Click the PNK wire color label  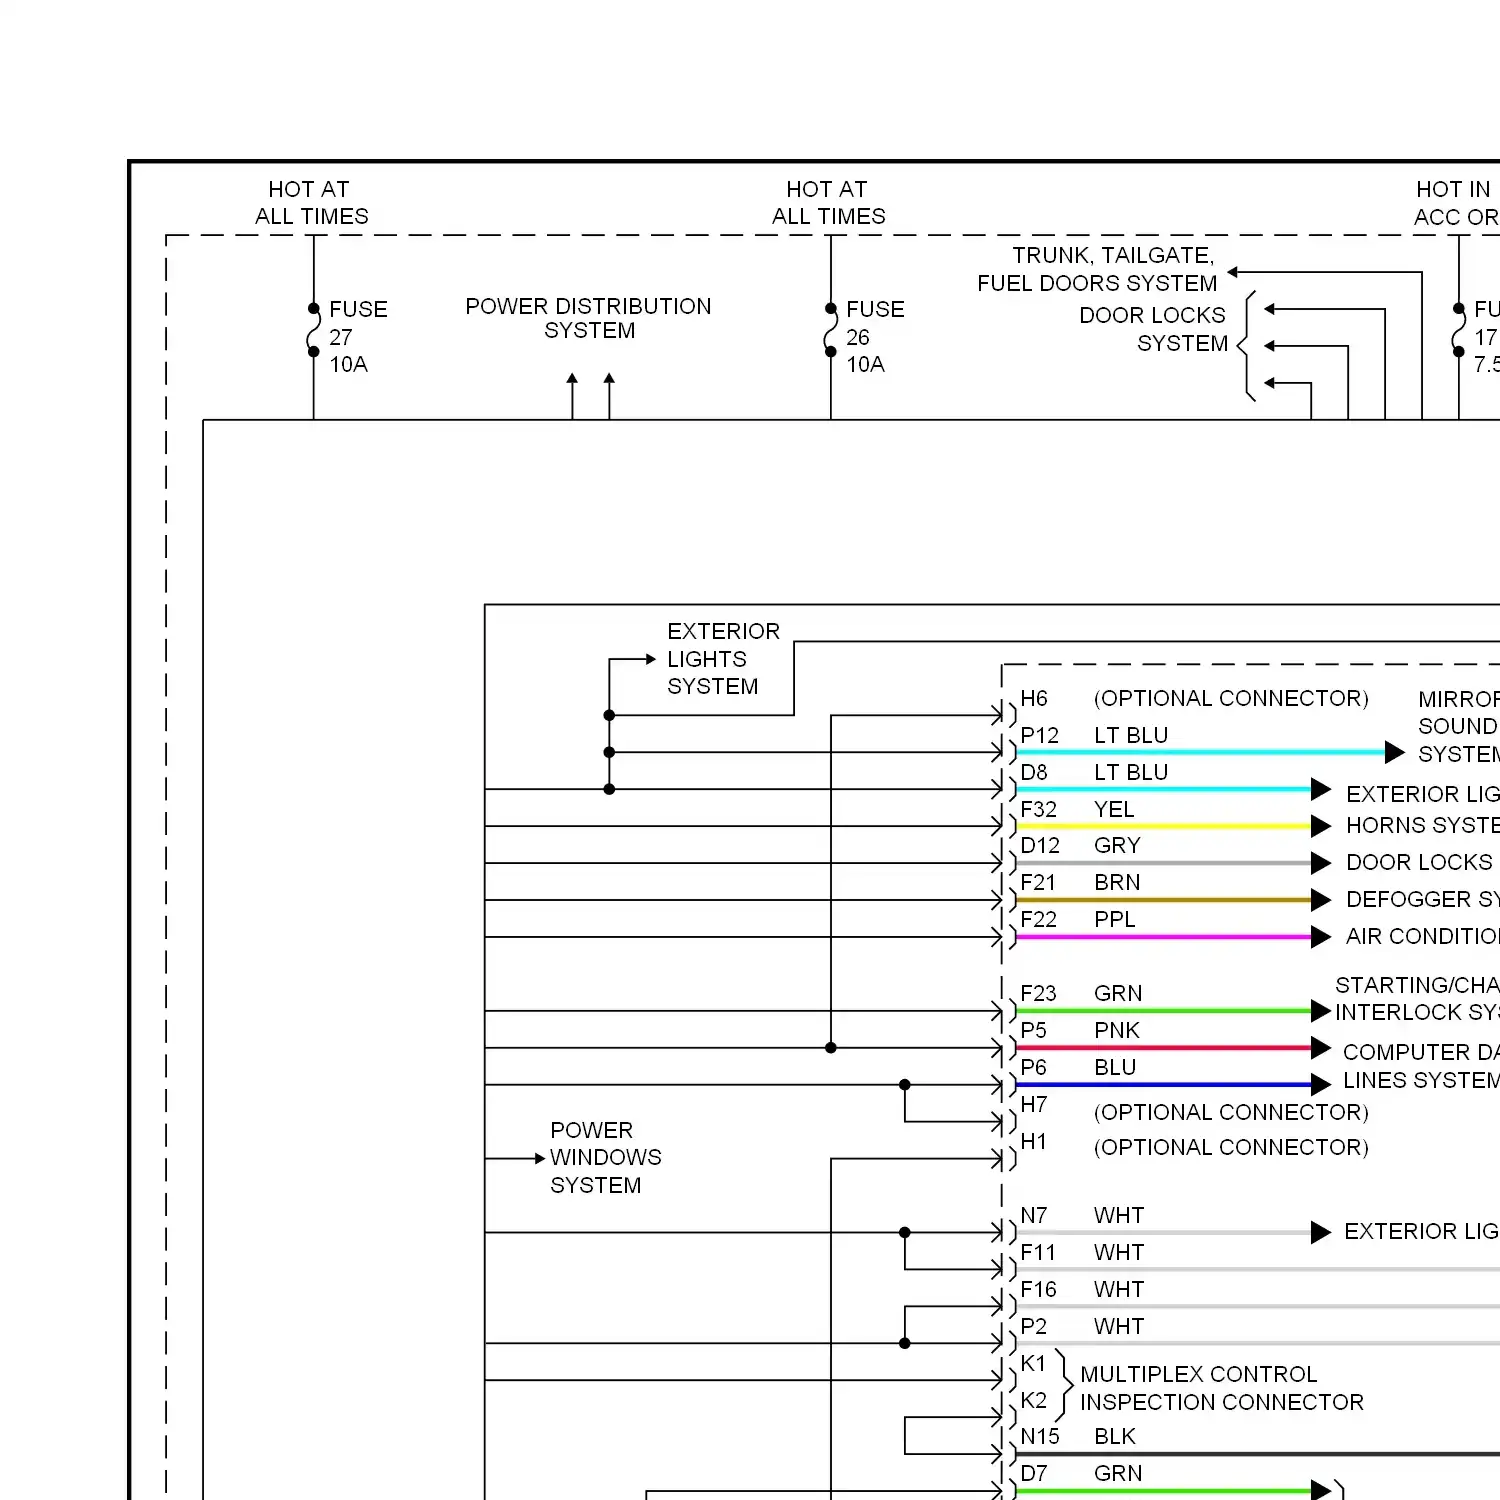click(x=1117, y=1030)
